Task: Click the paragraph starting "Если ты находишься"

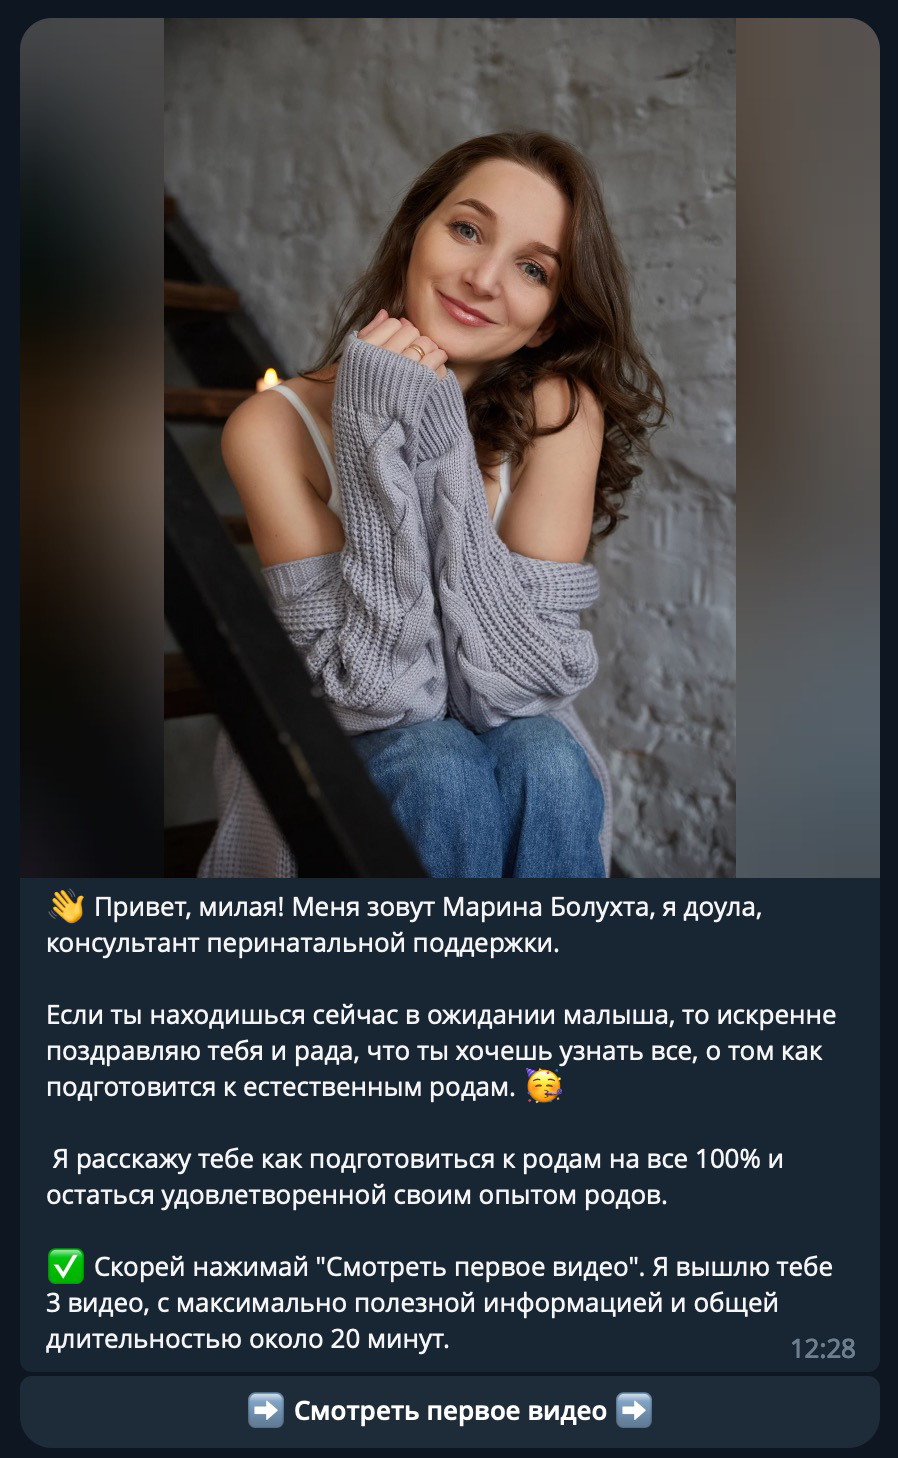Action: (442, 1051)
